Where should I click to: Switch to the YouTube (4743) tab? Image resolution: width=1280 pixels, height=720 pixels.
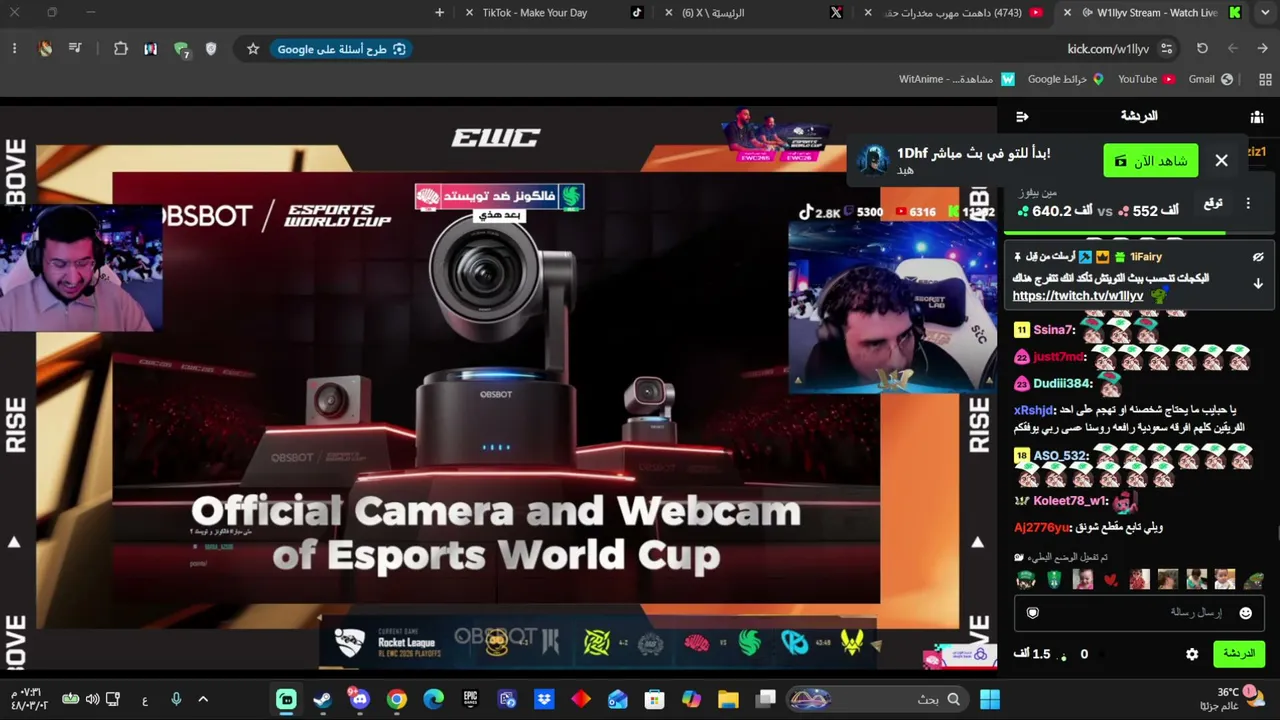952,13
